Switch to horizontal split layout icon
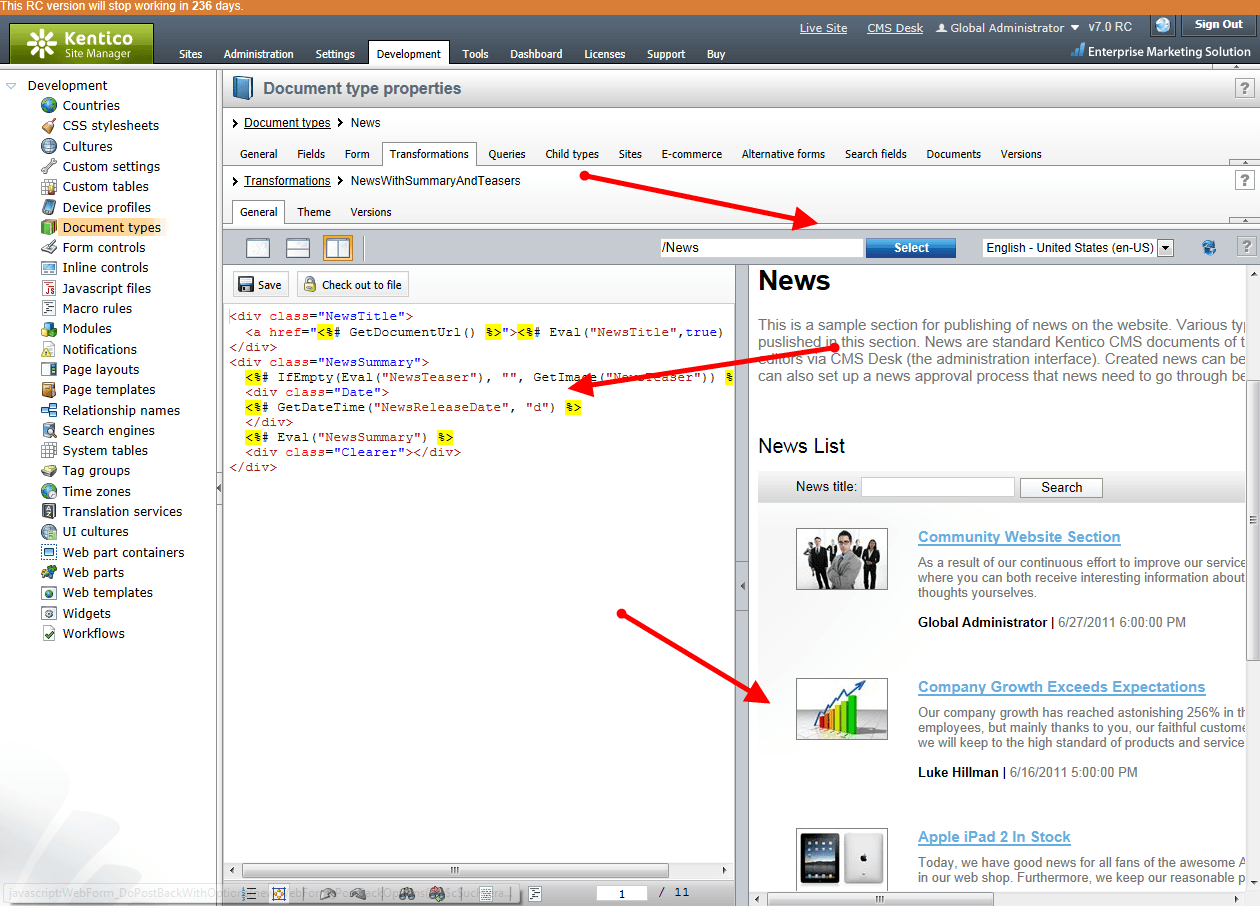Viewport: 1260px width, 906px height. click(298, 248)
